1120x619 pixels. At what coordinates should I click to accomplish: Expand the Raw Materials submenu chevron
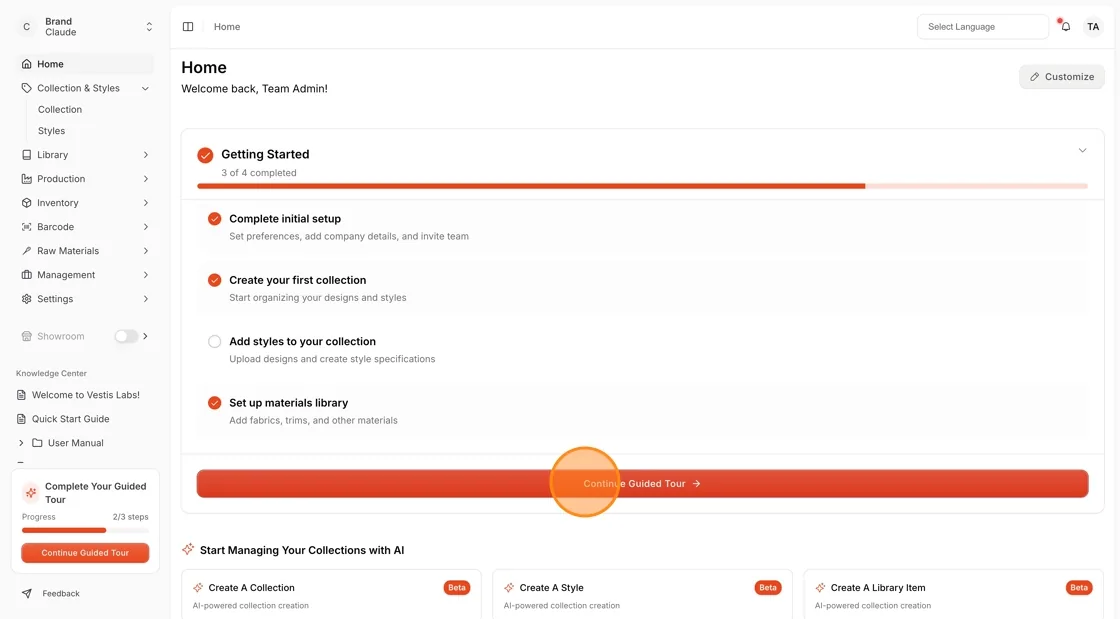[x=146, y=251]
